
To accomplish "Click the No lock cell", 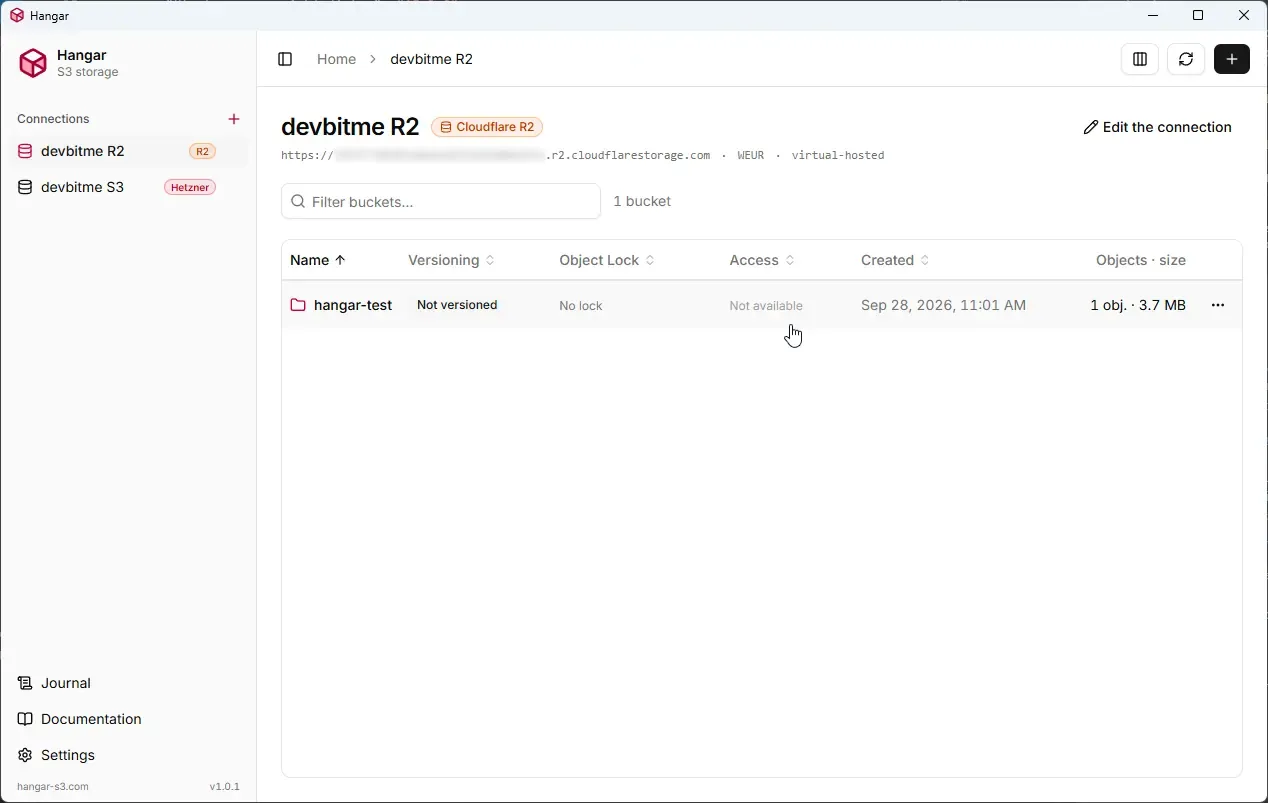I will pos(581,306).
